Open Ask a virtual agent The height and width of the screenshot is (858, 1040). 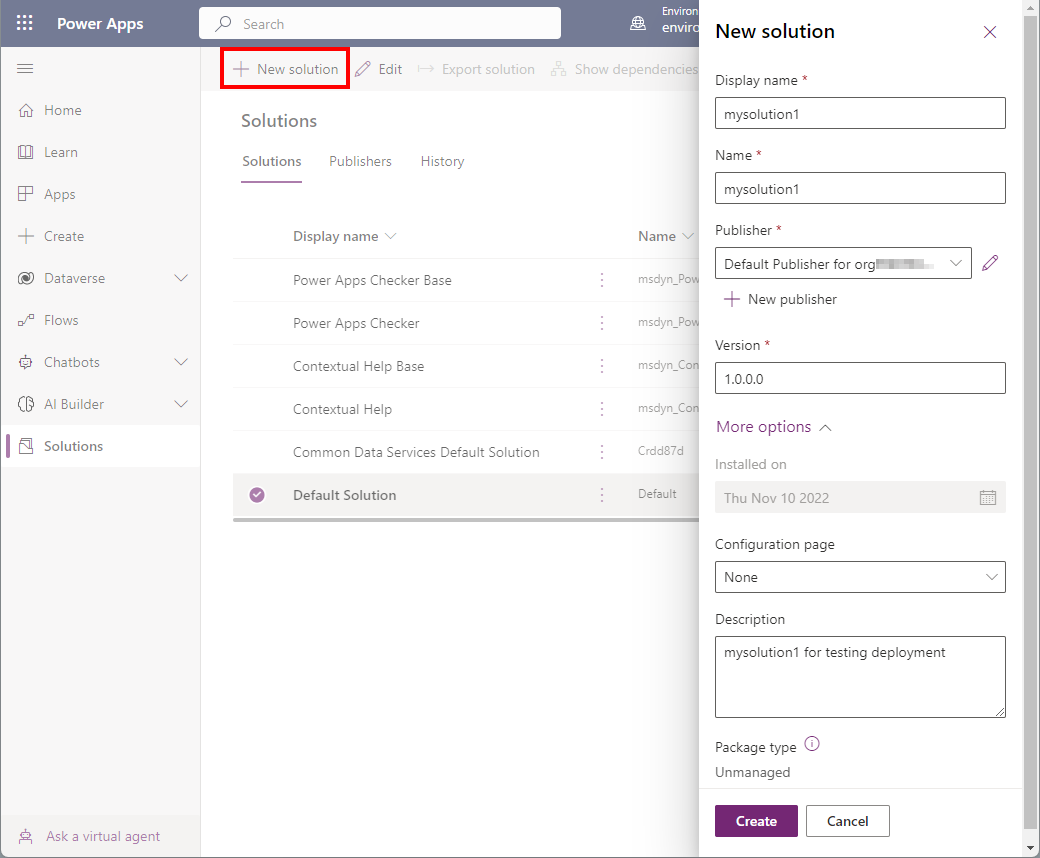coord(102,836)
